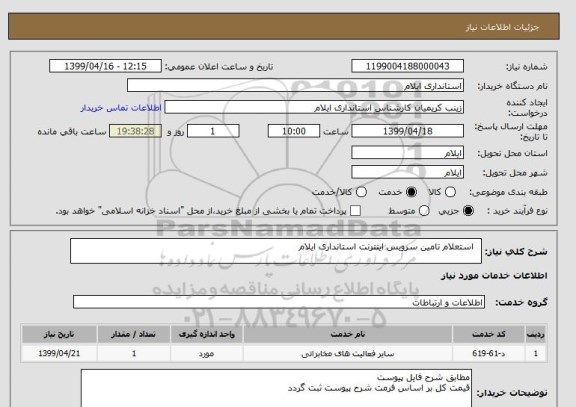Click the کد خدمت column header
Screen dimensions: 576x407
[489, 334]
